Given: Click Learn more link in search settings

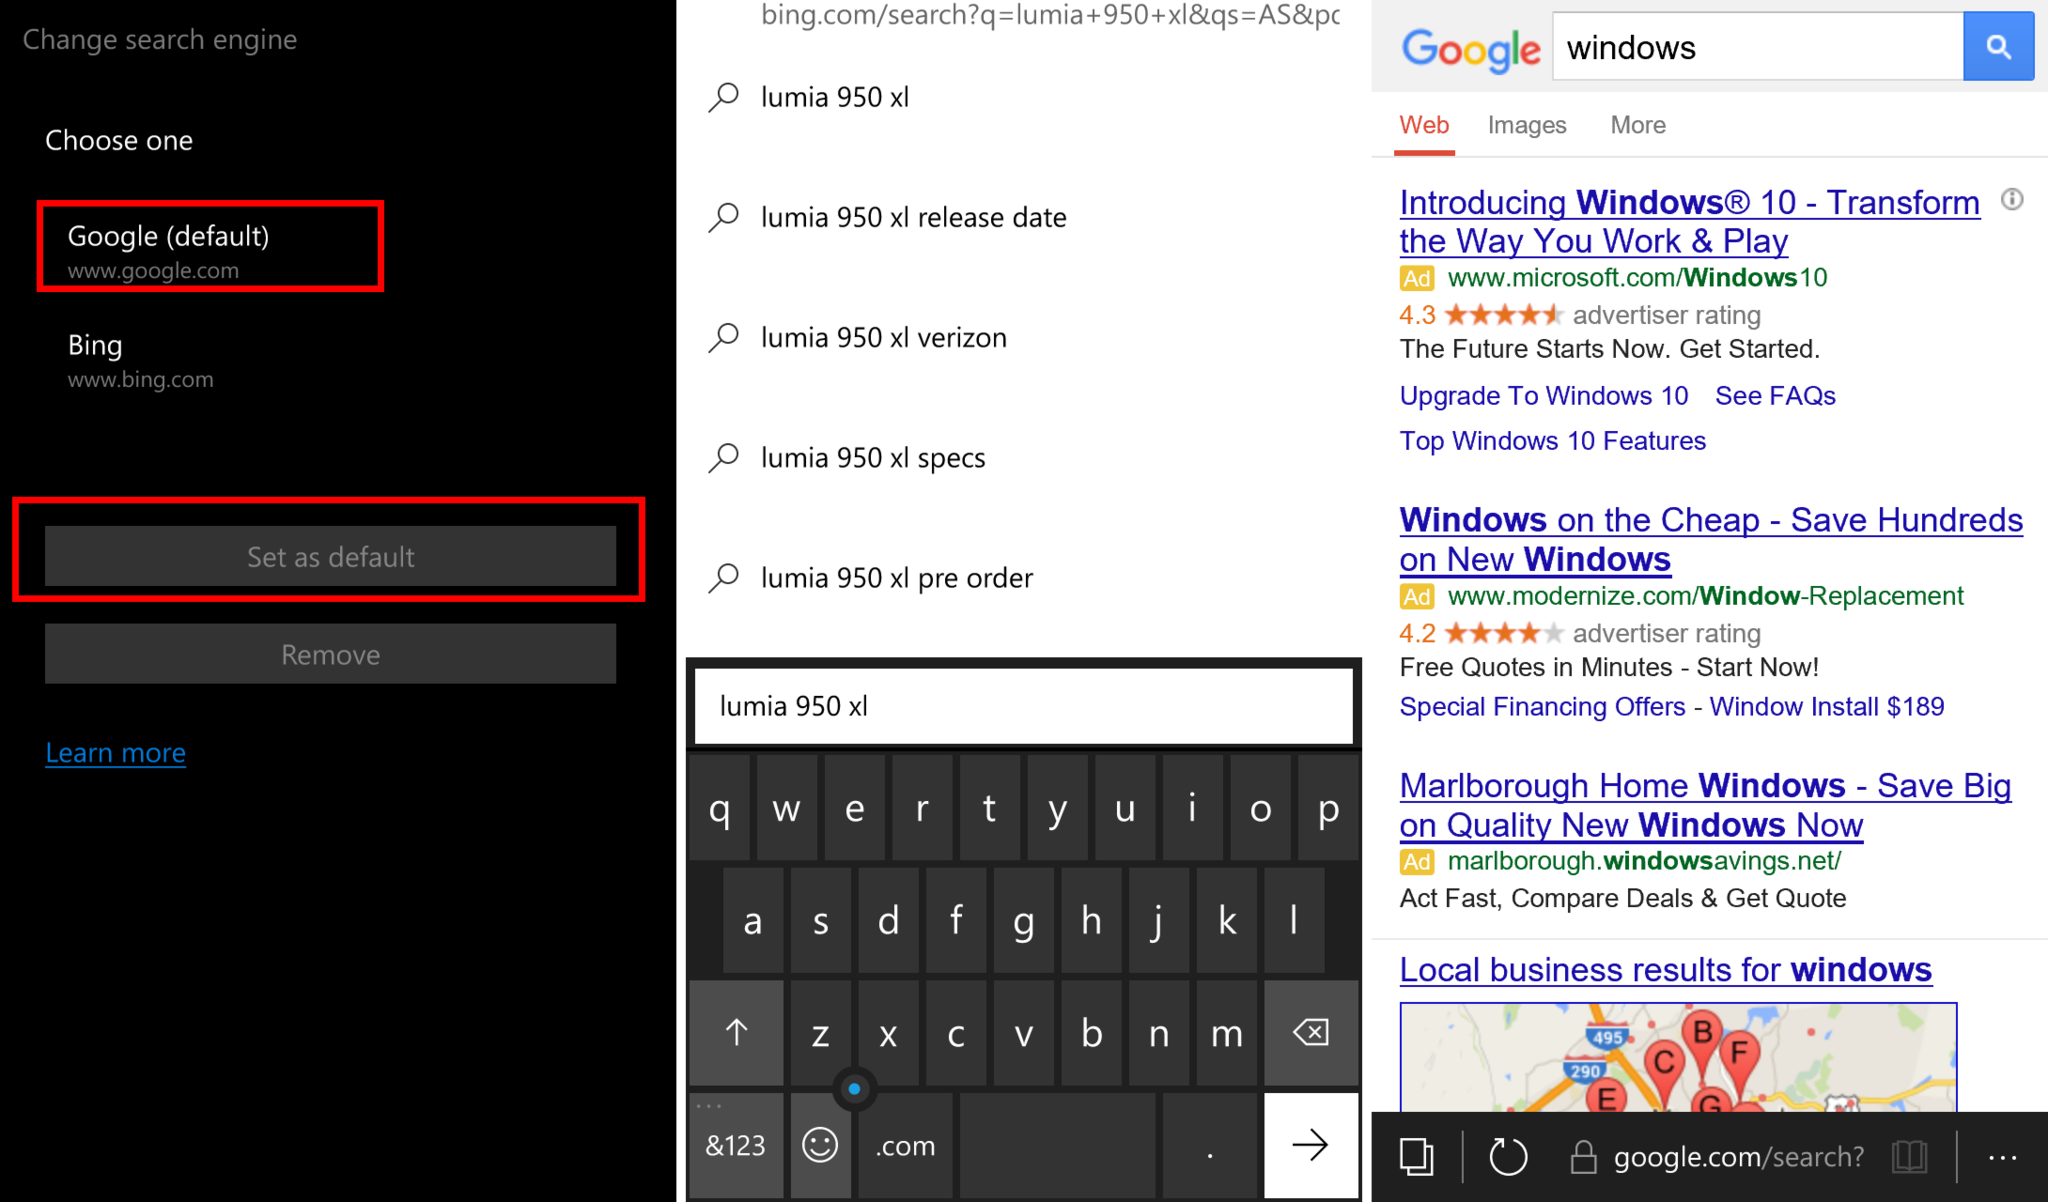Looking at the screenshot, I should 113,751.
